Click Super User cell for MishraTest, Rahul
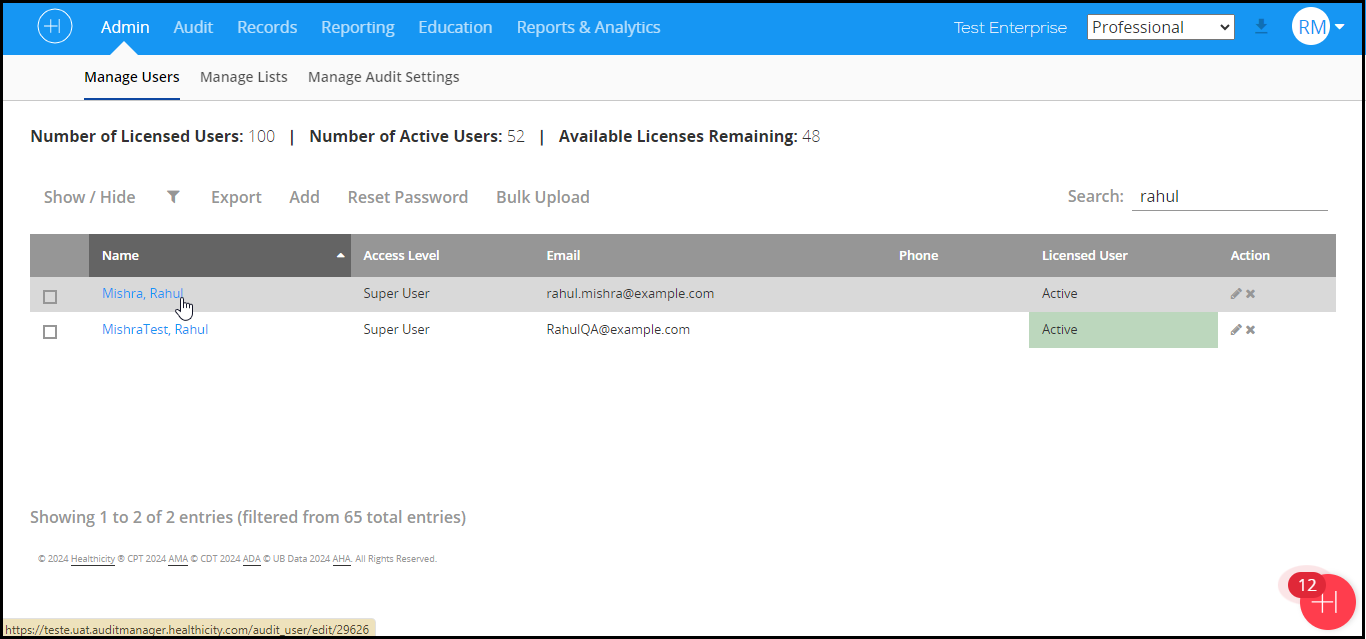 pos(396,329)
